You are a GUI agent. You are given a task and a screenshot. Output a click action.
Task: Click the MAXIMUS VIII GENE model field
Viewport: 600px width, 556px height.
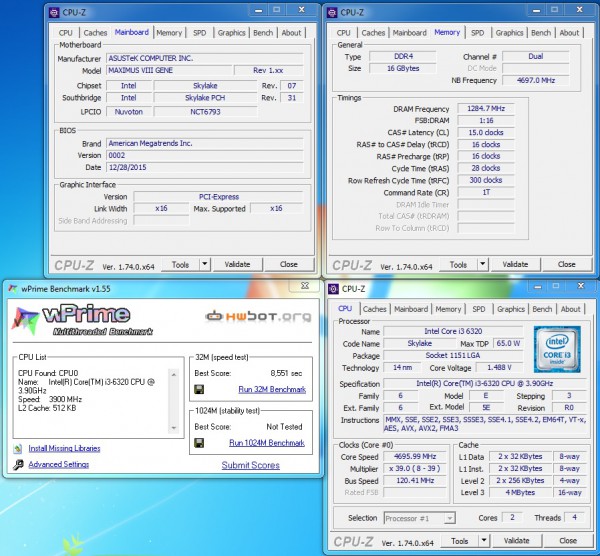coord(169,70)
